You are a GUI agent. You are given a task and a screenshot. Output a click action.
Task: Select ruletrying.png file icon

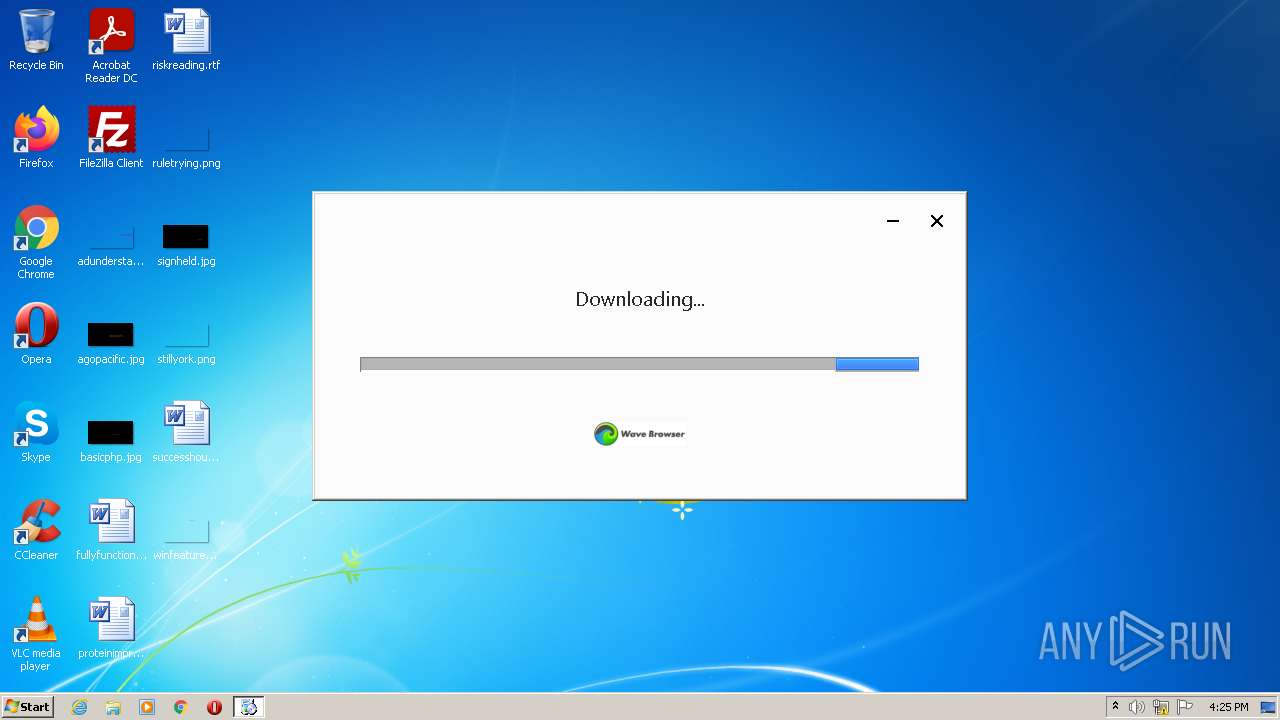186,145
